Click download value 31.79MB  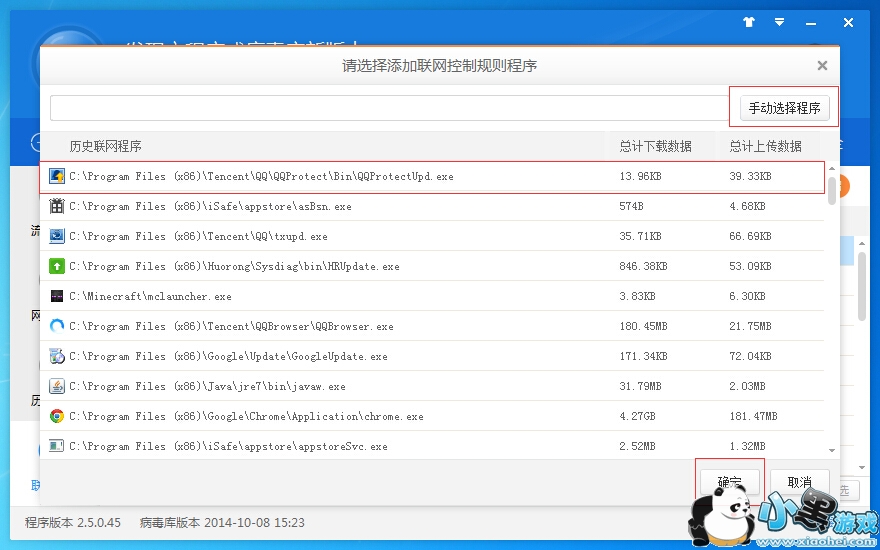click(640, 386)
